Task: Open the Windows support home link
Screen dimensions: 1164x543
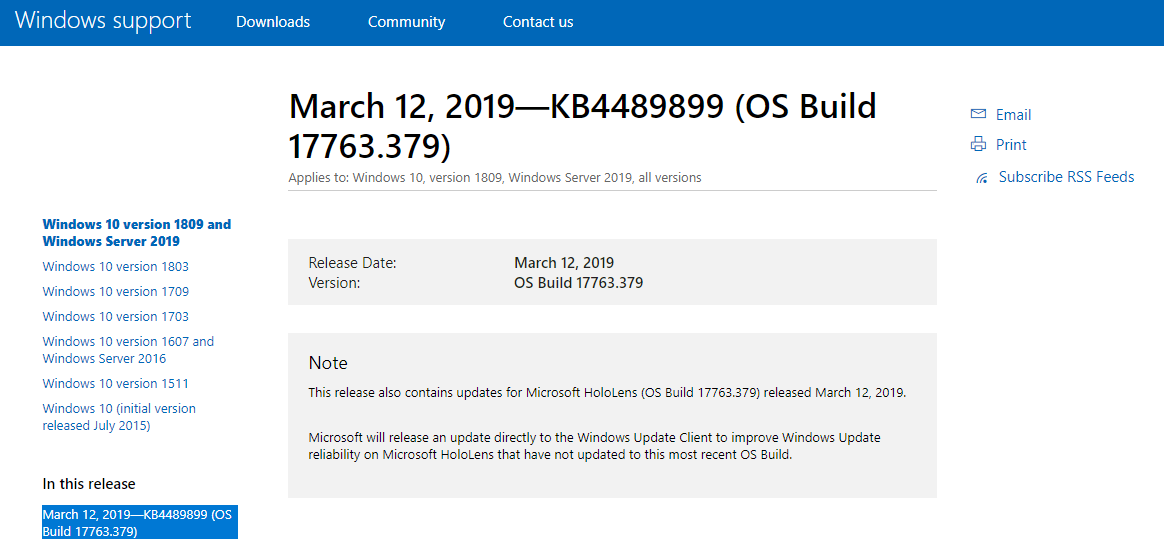Action: point(103,21)
